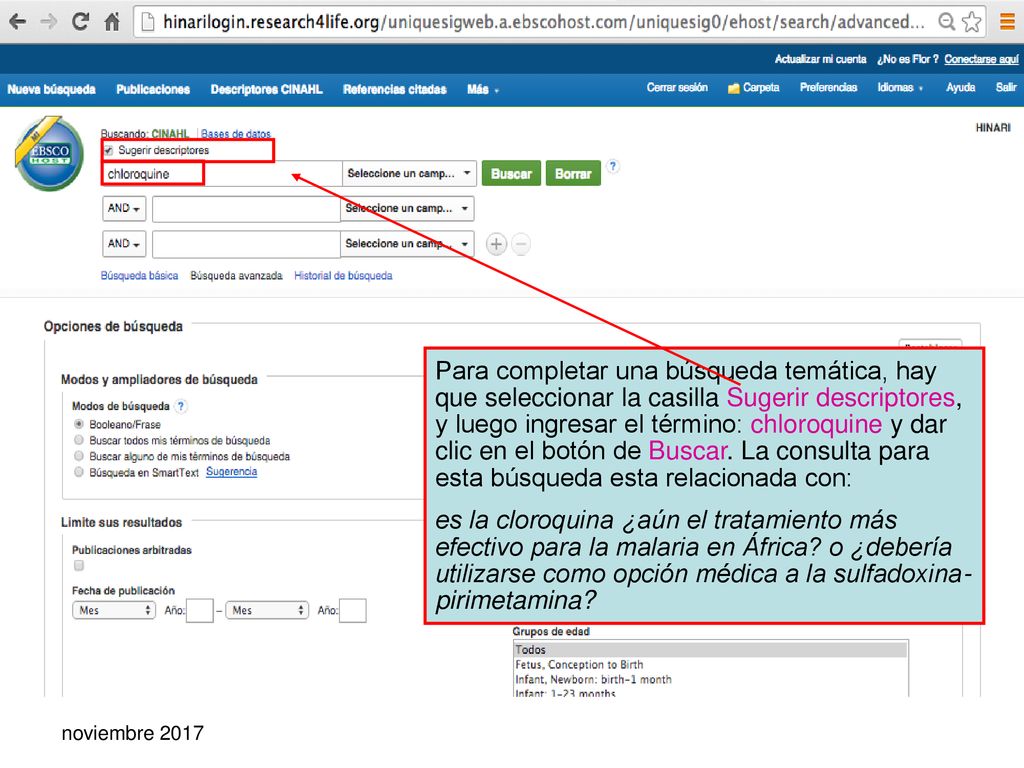1024x768 pixels.
Task: Expand the Idiomas menu
Action: click(900, 88)
